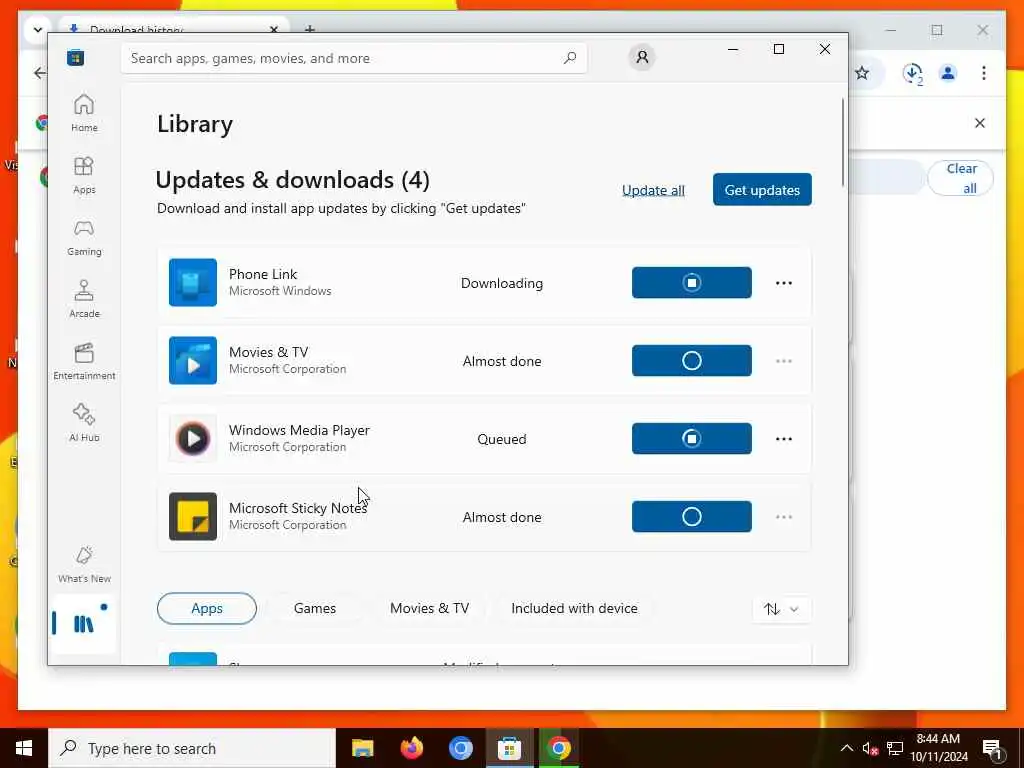
Task: Close the Download history tab
Action: pyautogui.click(x=274, y=29)
